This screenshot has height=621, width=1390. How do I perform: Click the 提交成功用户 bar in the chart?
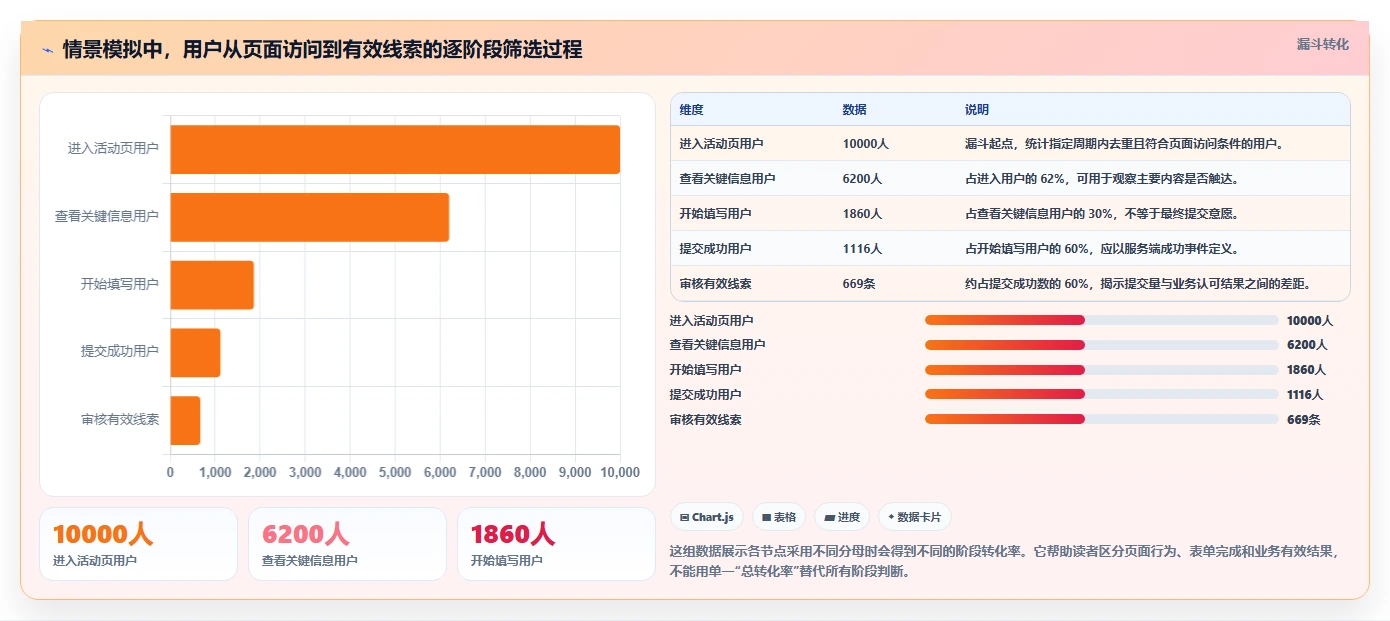click(195, 352)
